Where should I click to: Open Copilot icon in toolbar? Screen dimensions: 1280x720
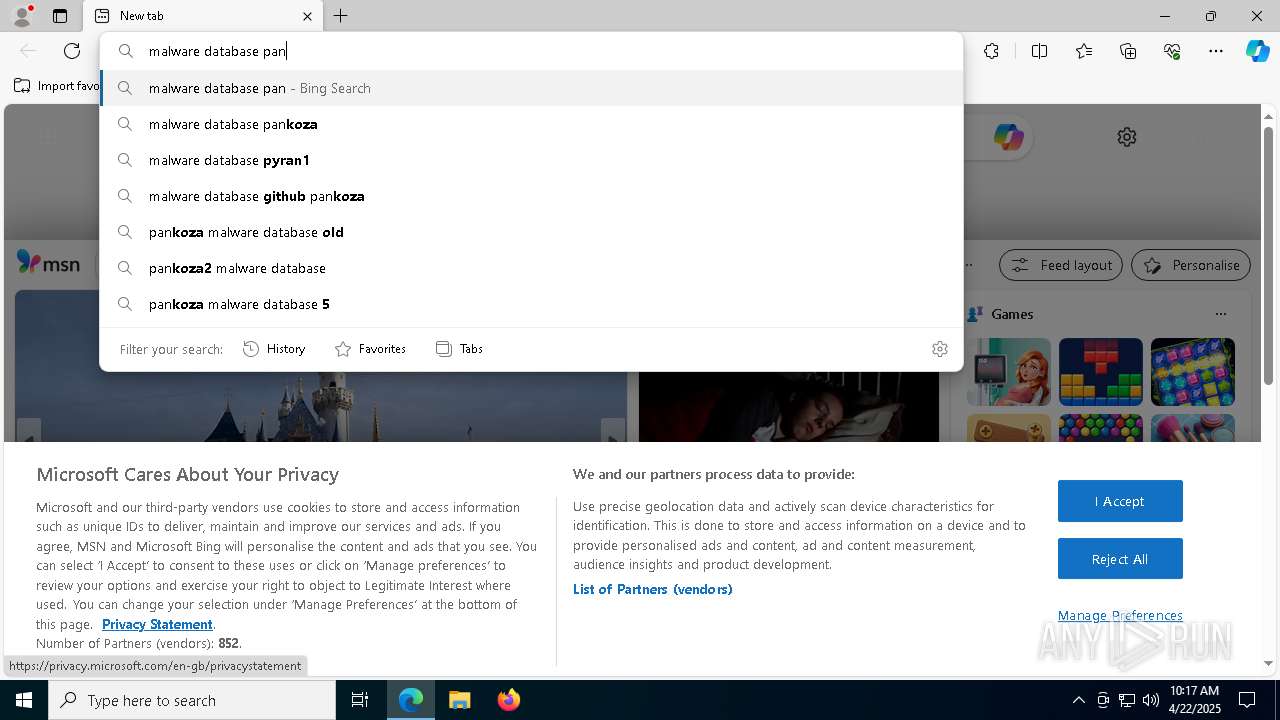tap(1257, 51)
